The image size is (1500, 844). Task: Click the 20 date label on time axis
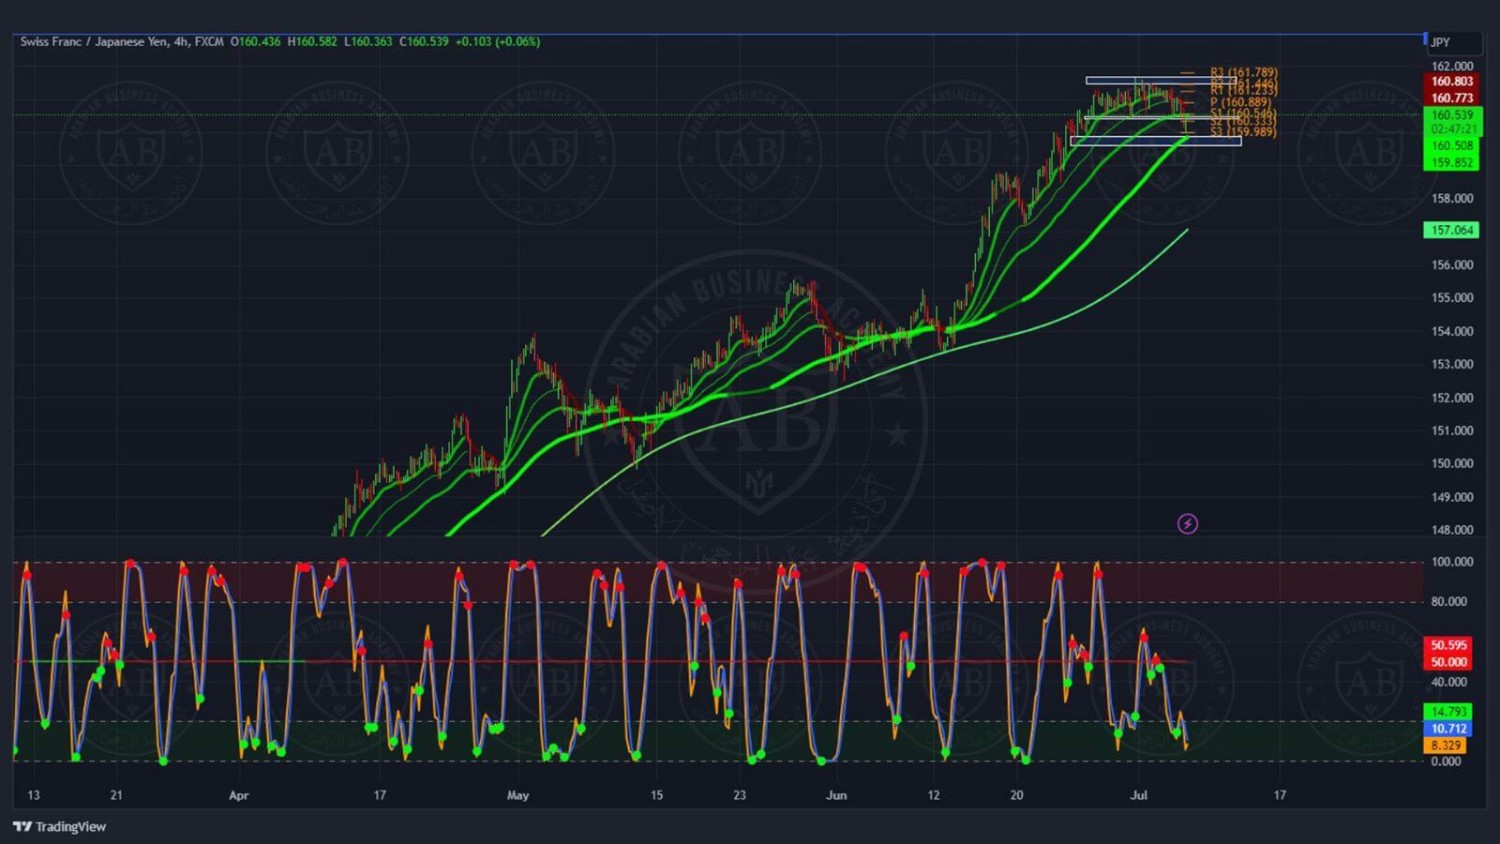1016,796
